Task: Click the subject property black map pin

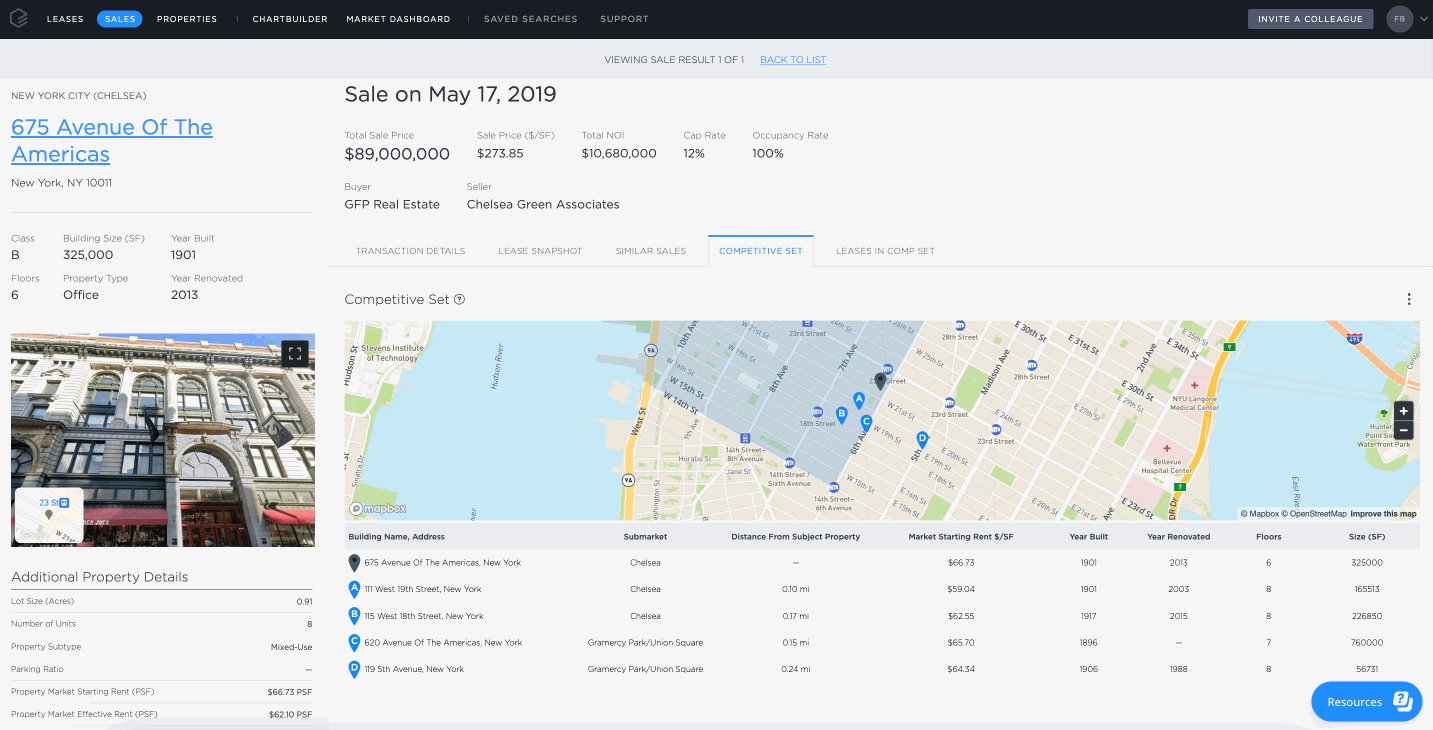Action: [880, 382]
